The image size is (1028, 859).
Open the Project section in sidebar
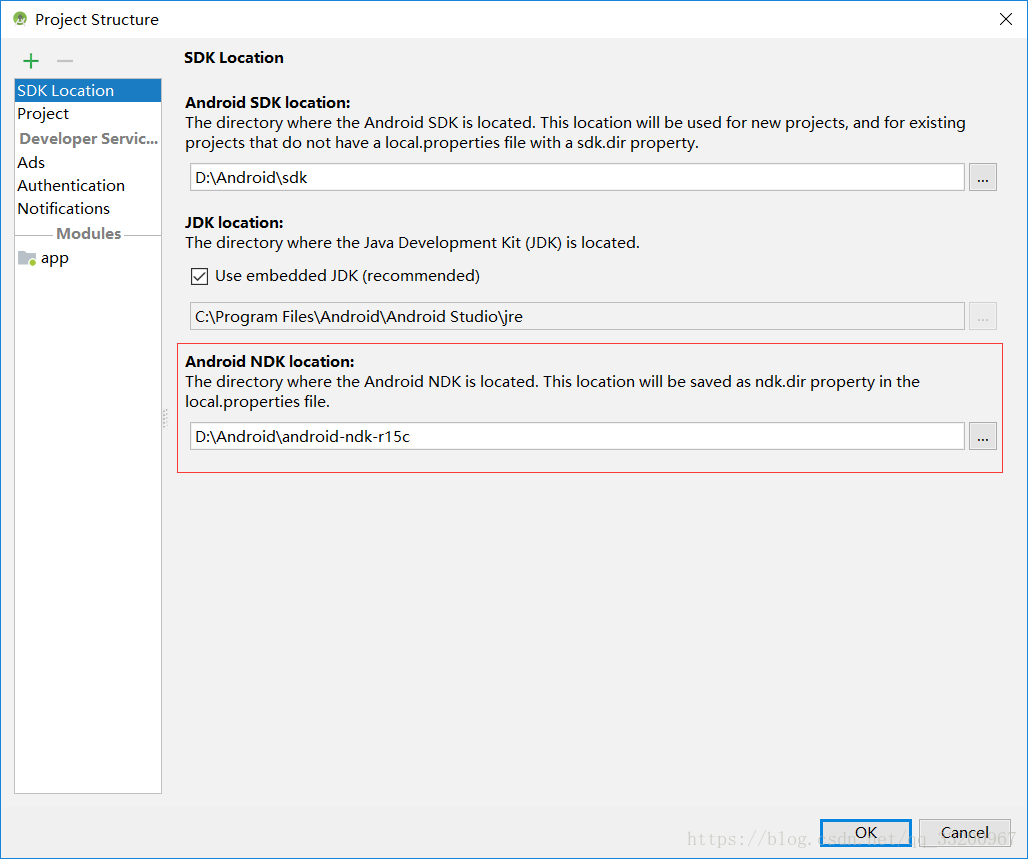pyautogui.click(x=43, y=114)
